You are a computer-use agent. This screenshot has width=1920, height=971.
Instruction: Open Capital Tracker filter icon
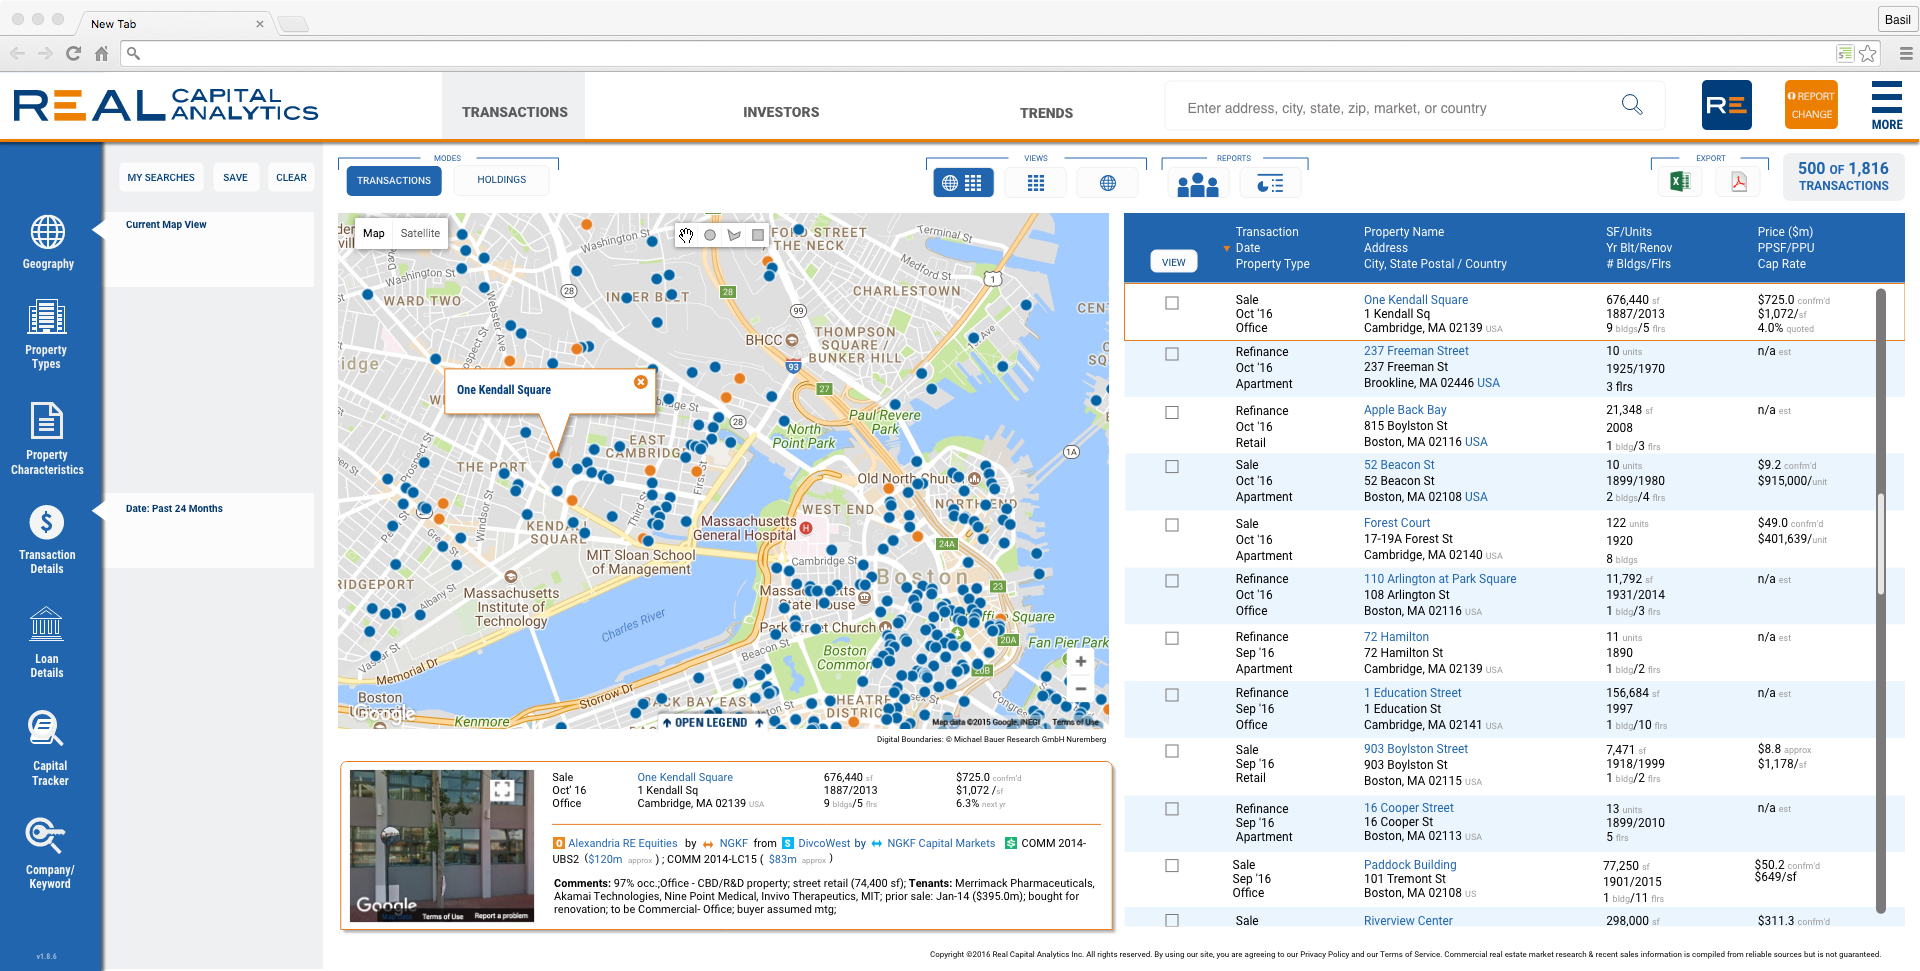click(x=46, y=729)
